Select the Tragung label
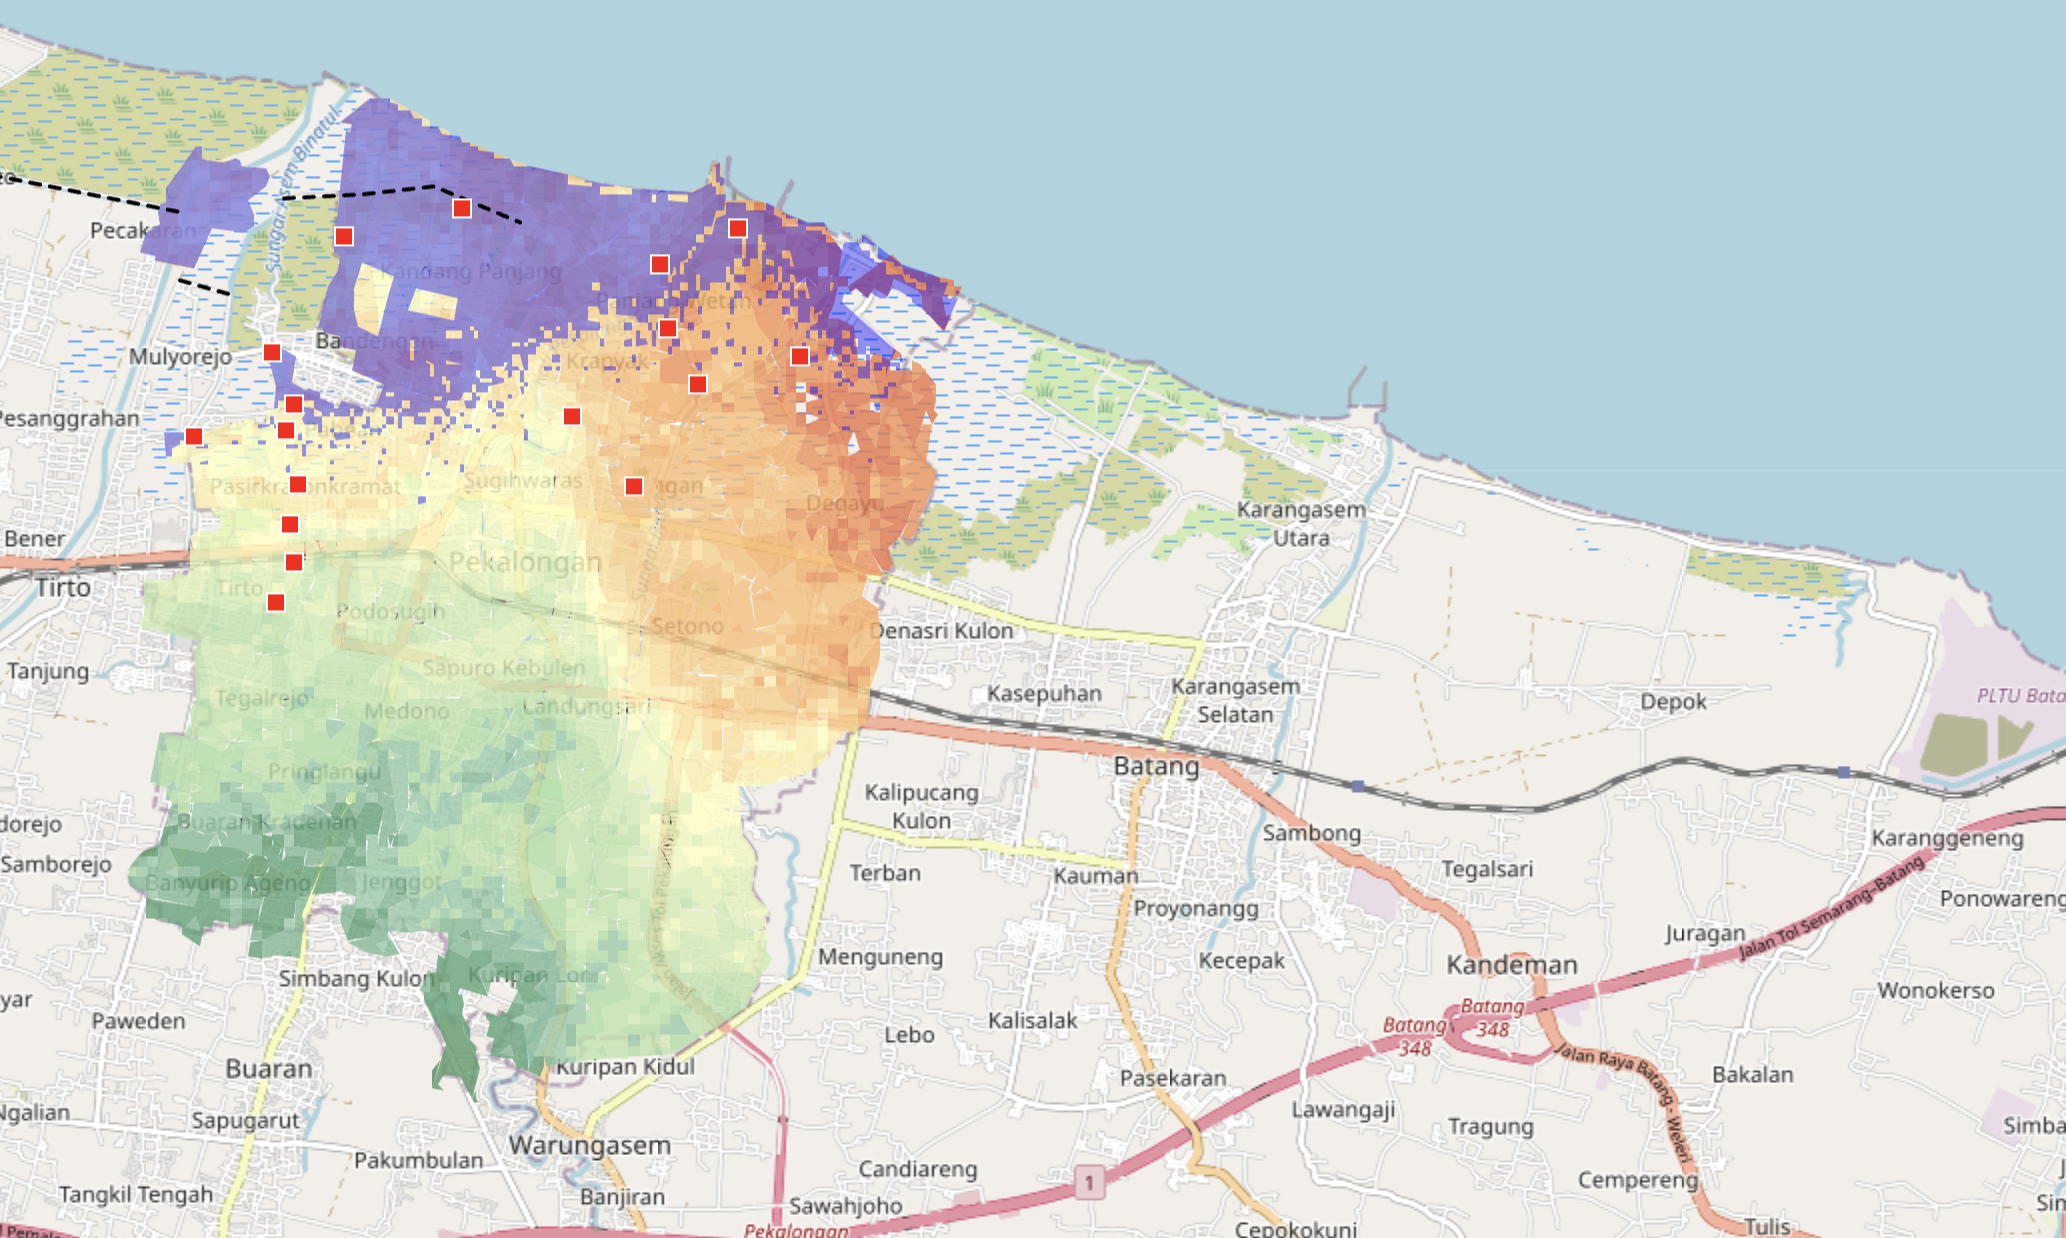 click(x=1490, y=1127)
